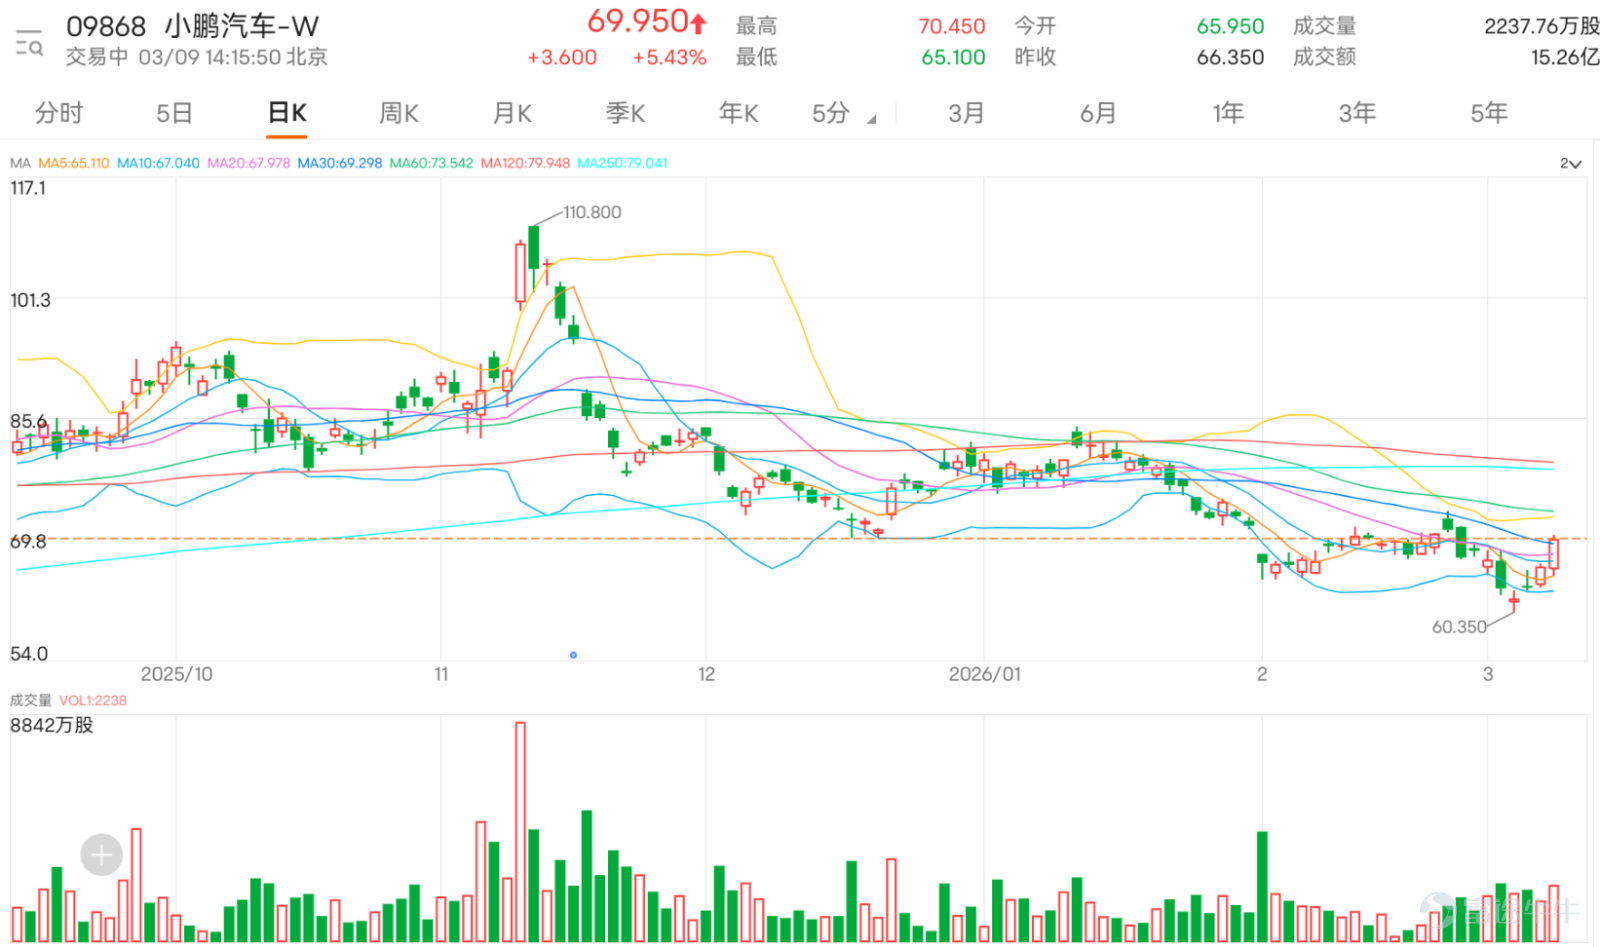Viewport: 1600px width, 947px height.
Task: Click today's open value 65.950
Action: click(x=1230, y=26)
